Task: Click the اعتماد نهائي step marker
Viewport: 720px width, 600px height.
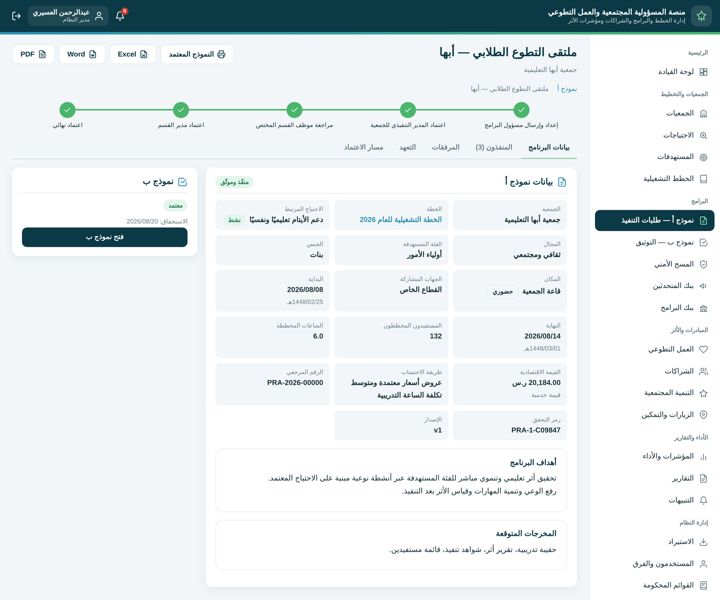Action: 68,110
